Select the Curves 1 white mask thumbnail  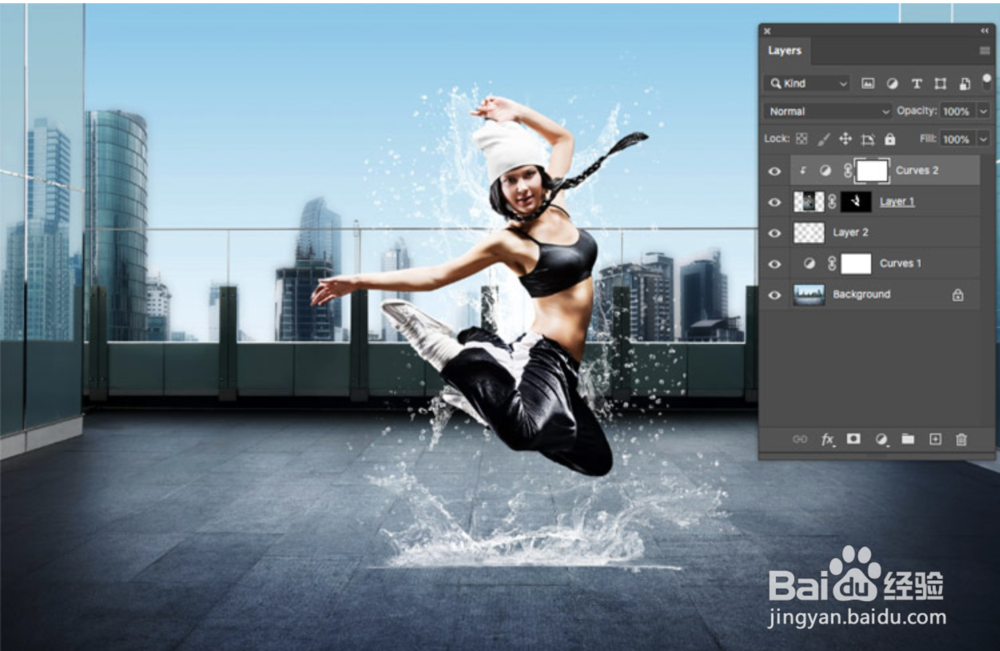coord(857,263)
